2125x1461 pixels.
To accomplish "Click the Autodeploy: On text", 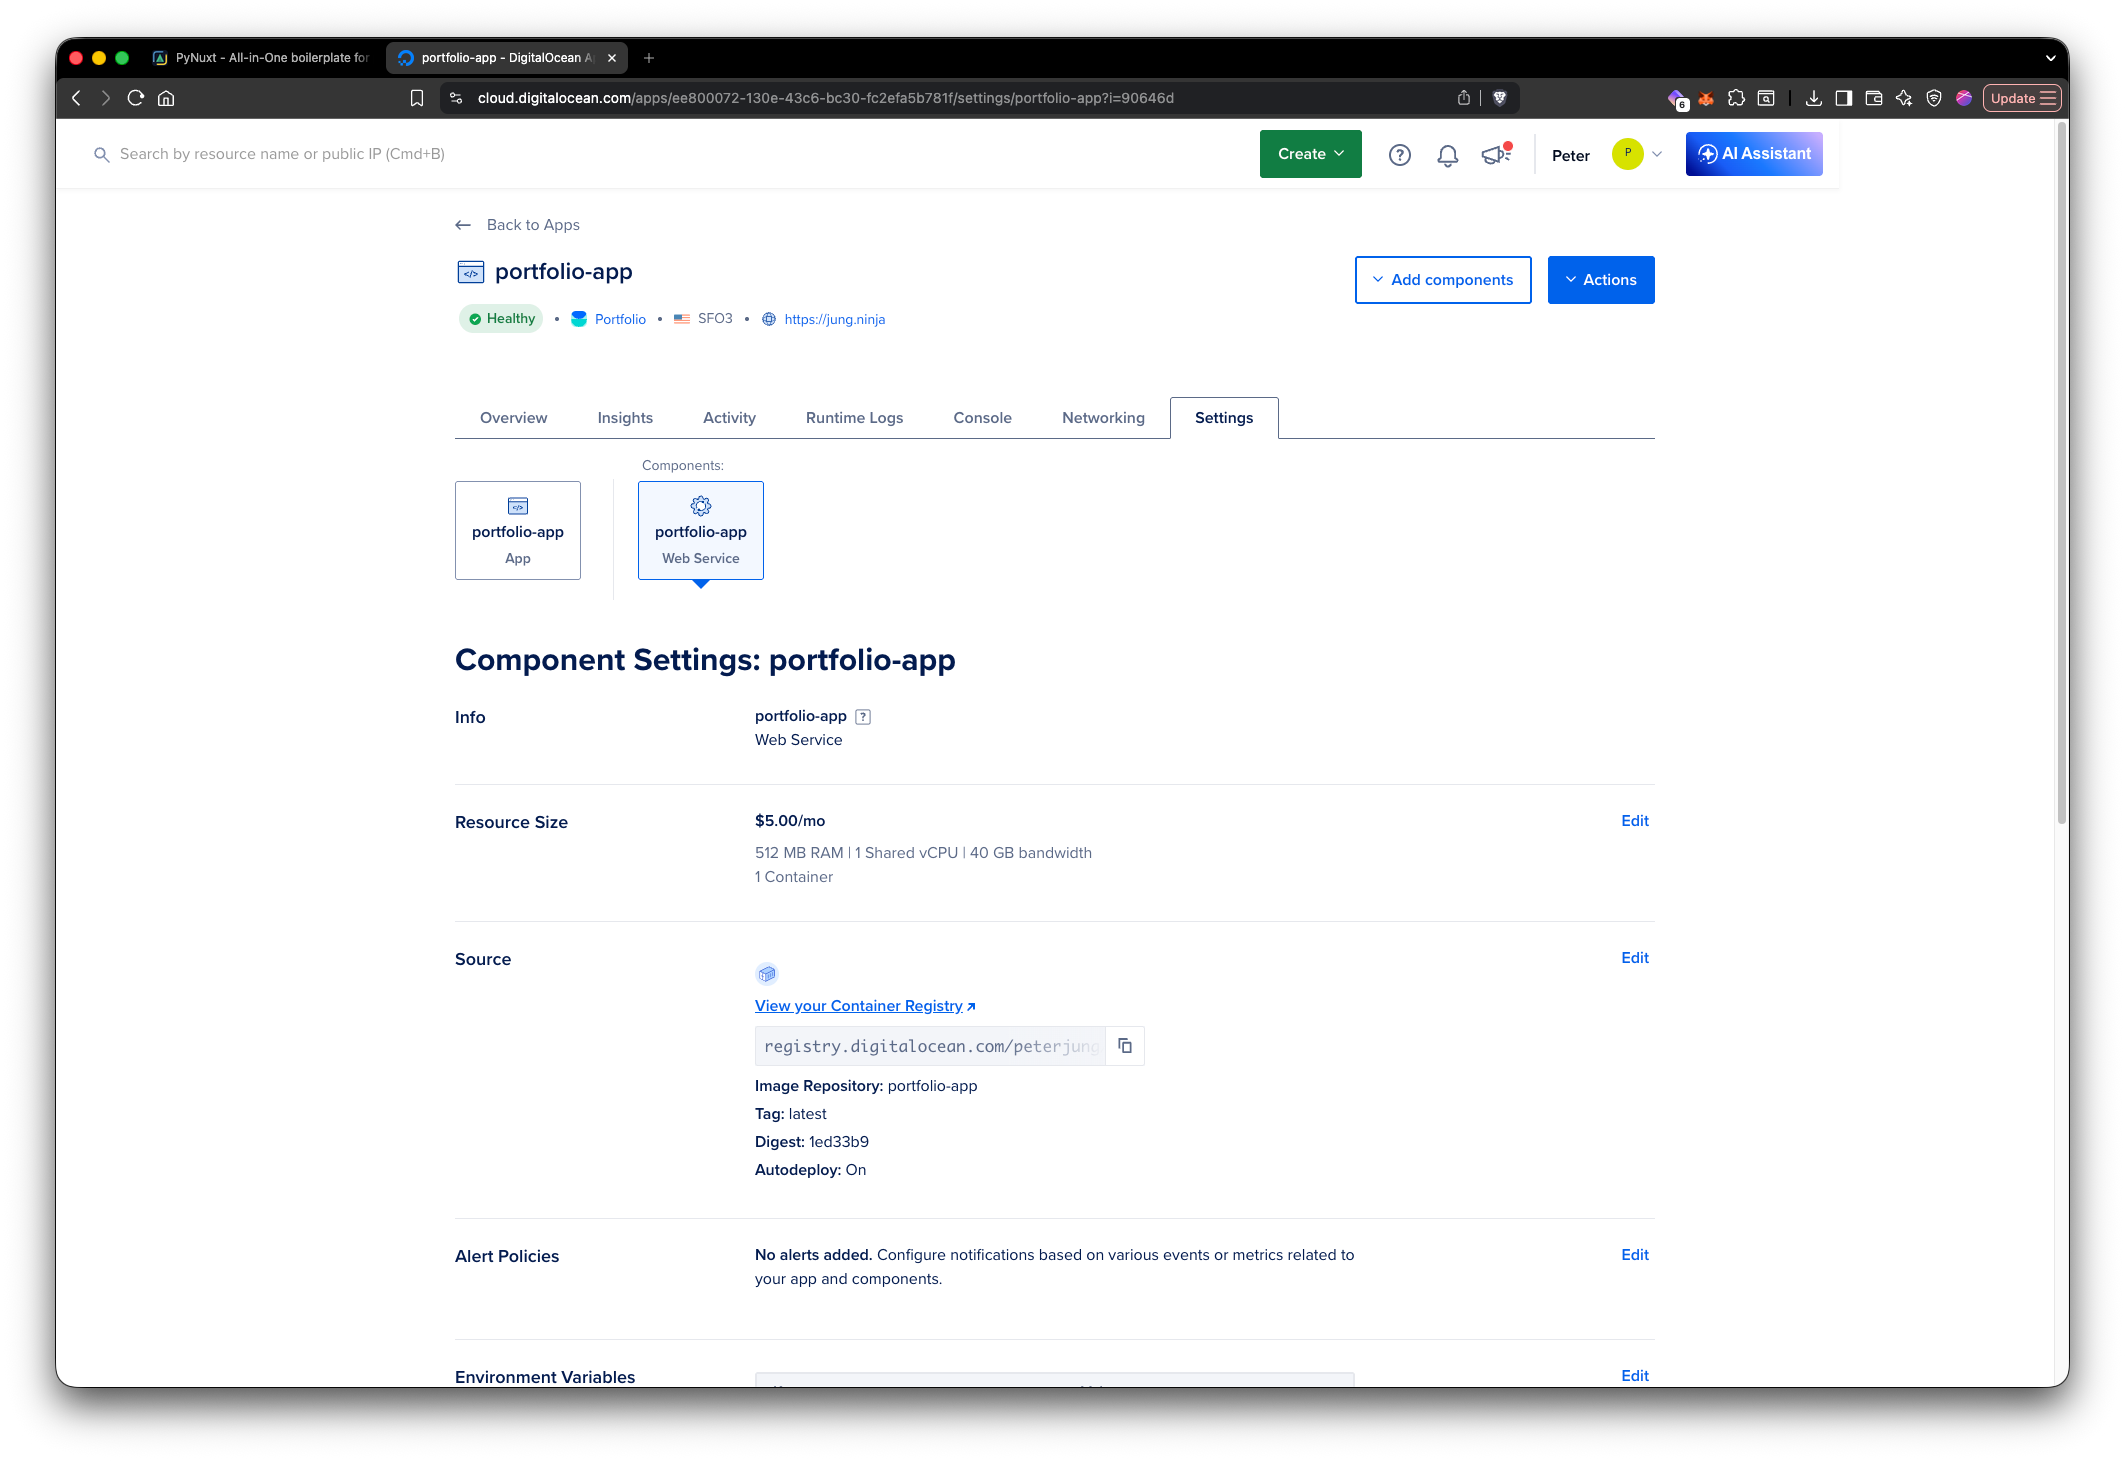I will tap(810, 1170).
